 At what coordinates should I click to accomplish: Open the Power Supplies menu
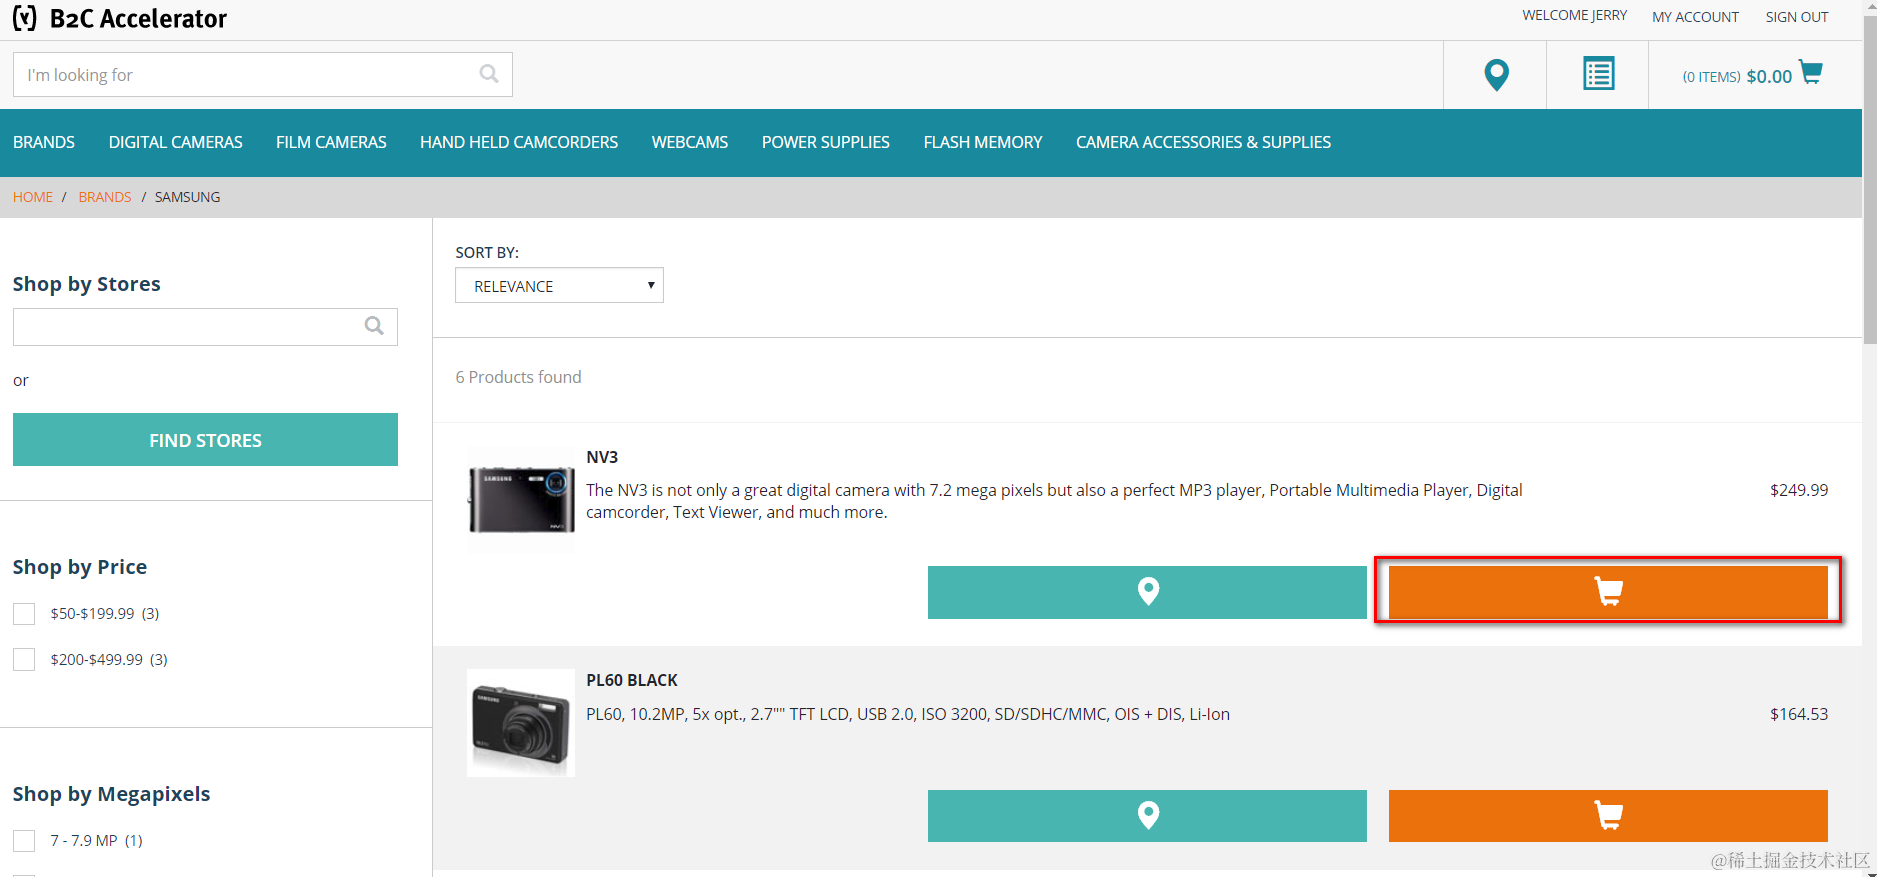(826, 142)
